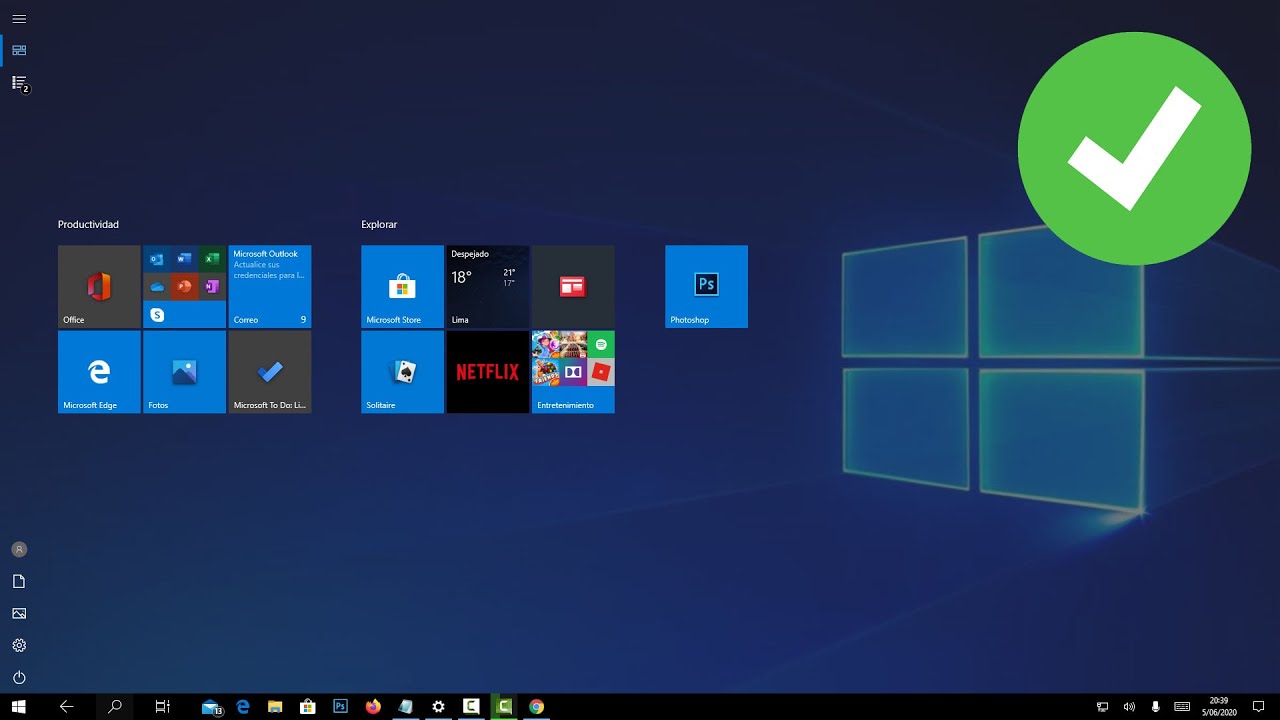Switch to the green Camtasia taskbar icon
The width and height of the screenshot is (1280, 720).
click(x=505, y=707)
